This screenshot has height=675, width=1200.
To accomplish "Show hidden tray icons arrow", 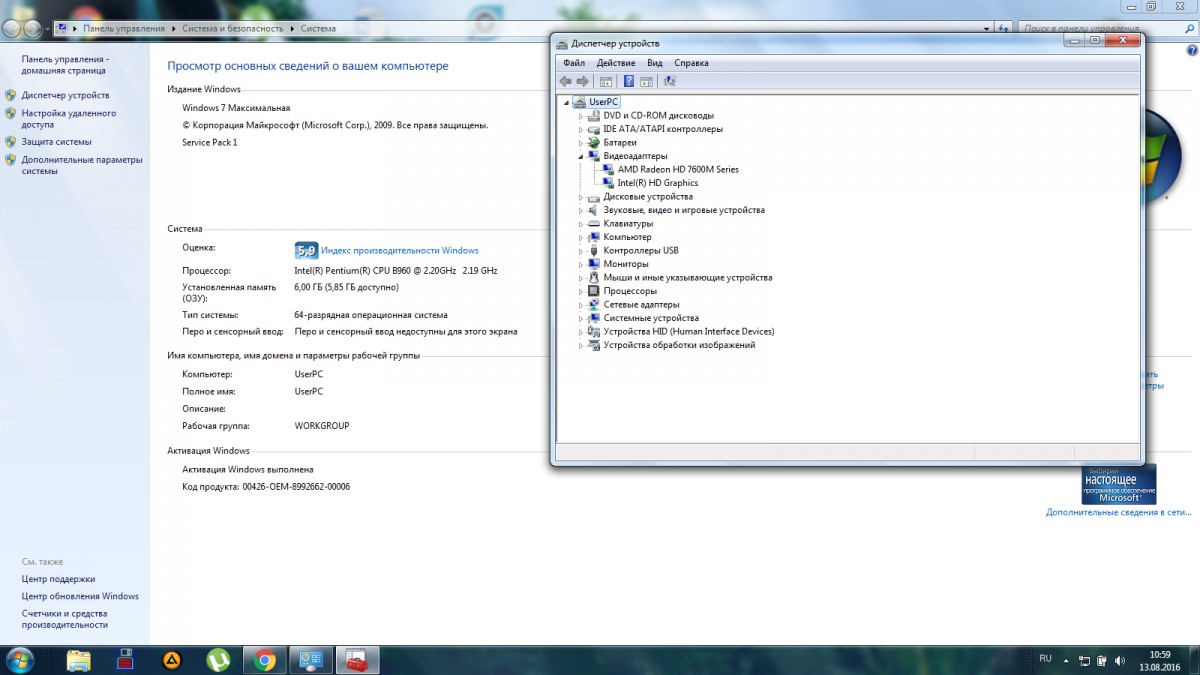I will point(1068,660).
